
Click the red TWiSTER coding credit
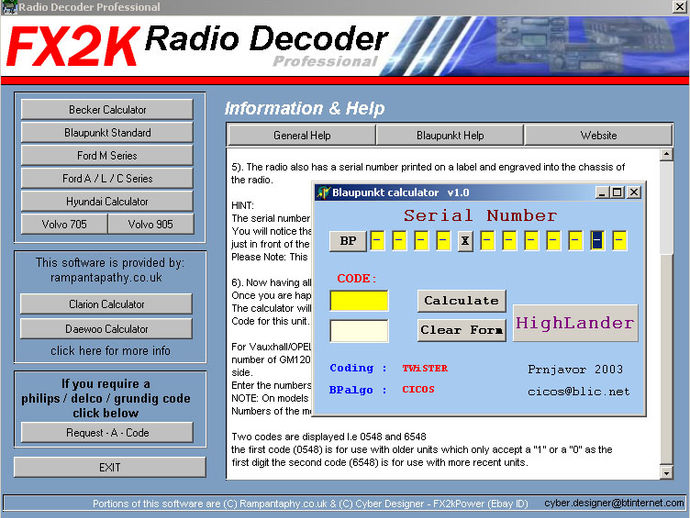(425, 368)
